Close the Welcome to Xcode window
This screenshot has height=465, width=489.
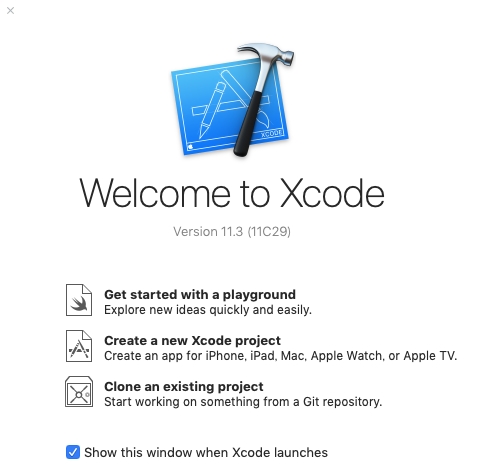(x=11, y=11)
